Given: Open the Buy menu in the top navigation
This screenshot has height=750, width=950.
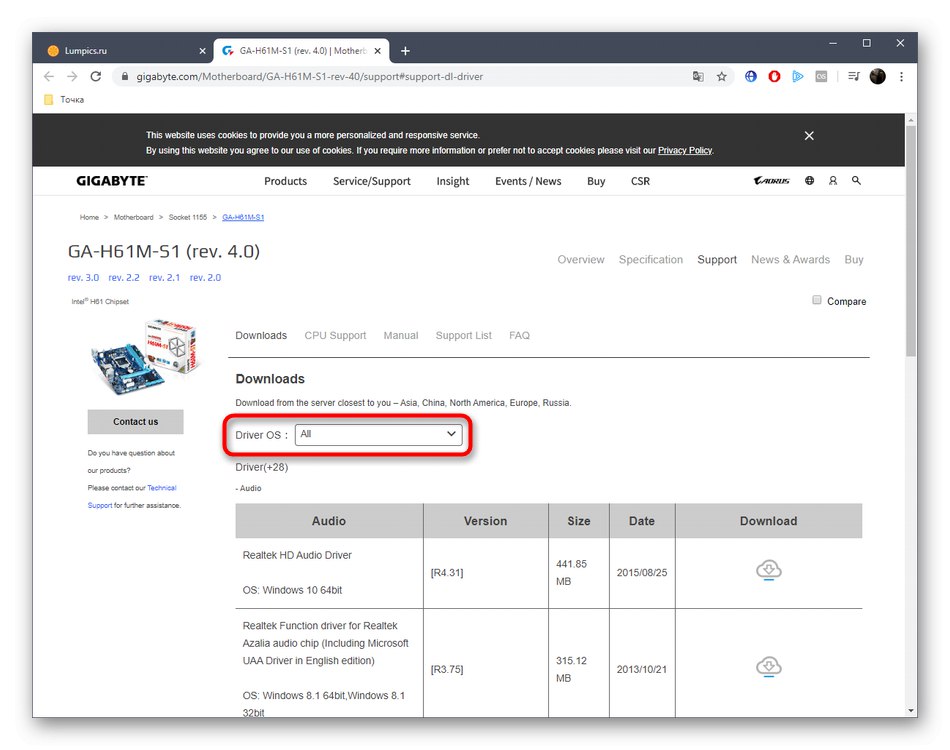Looking at the screenshot, I should (x=596, y=181).
